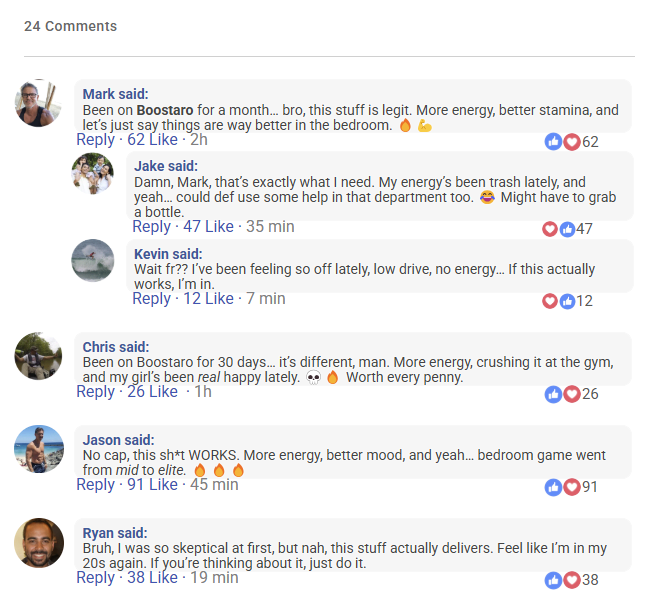Image resolution: width=657 pixels, height=607 pixels.
Task: Open Chris's profile picture
Action: point(39,356)
